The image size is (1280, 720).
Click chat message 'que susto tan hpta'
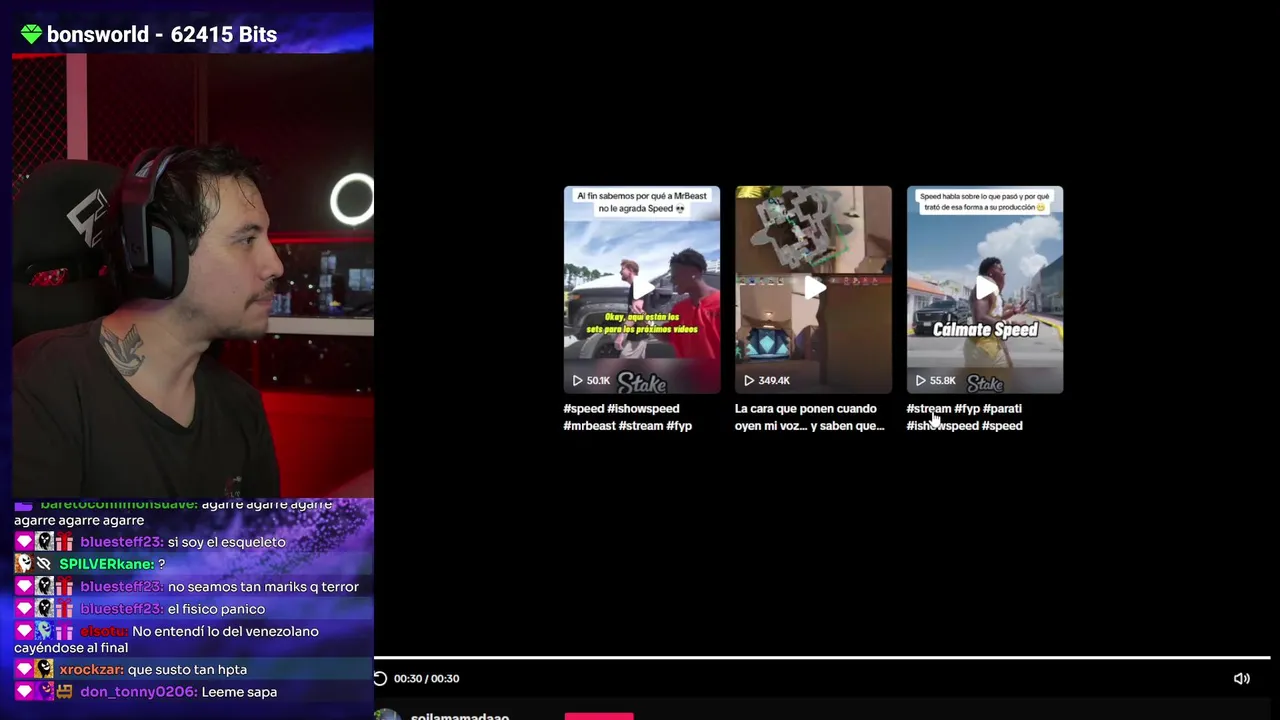187,669
